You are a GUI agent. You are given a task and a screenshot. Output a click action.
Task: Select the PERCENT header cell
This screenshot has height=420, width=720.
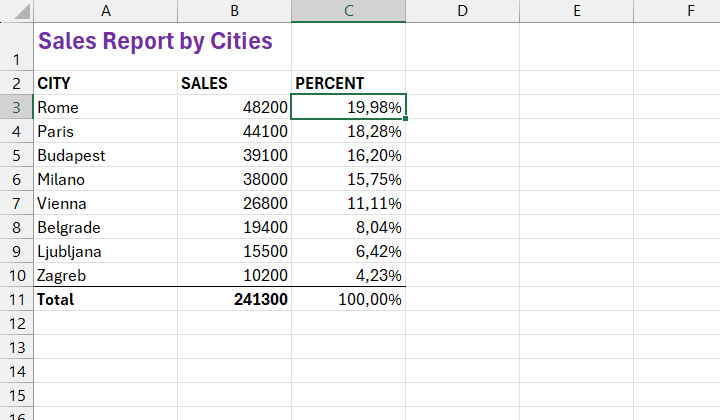(349, 83)
